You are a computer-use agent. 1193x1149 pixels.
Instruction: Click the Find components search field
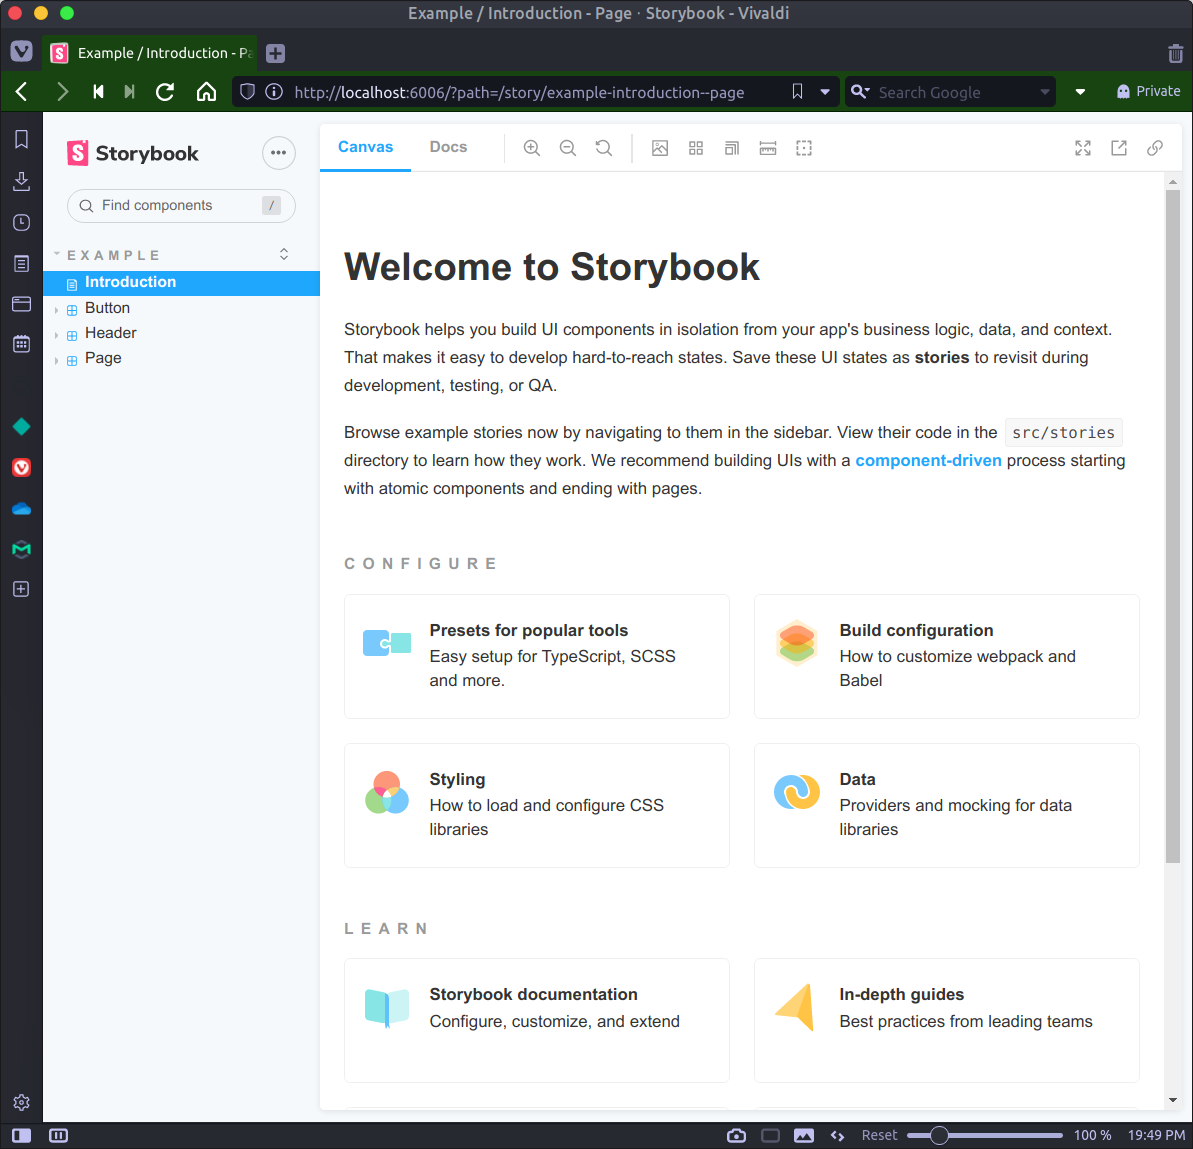181,205
